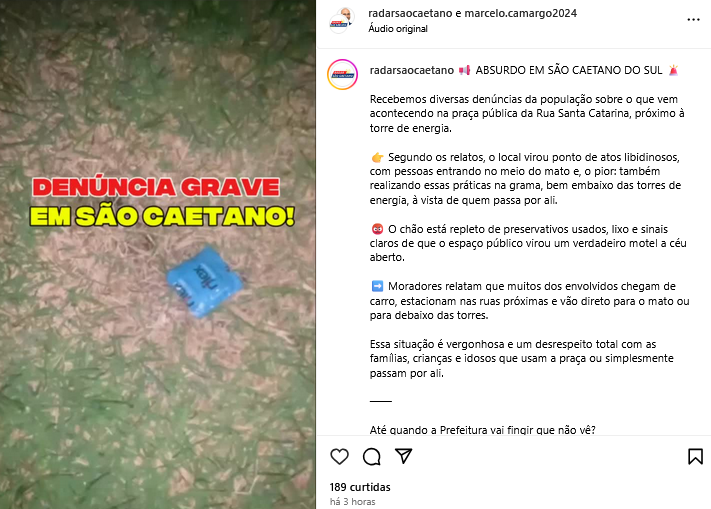Click the DENÚNCIA GRAVE red overlay text
This screenshot has width=711, height=509.
click(x=156, y=187)
